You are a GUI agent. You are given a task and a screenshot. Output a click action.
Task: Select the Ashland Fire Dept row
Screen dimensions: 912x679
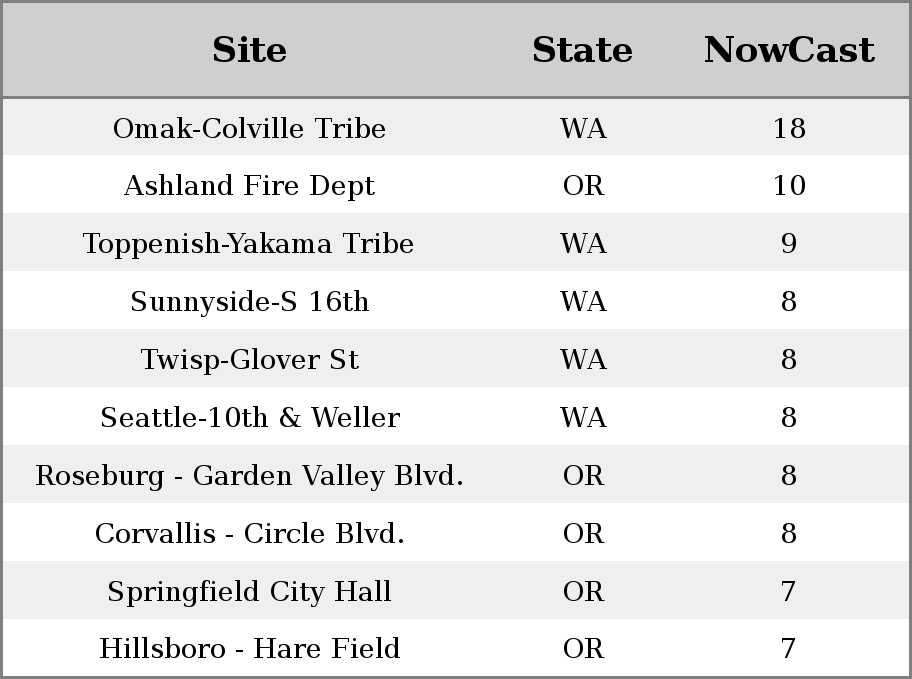coord(456,185)
